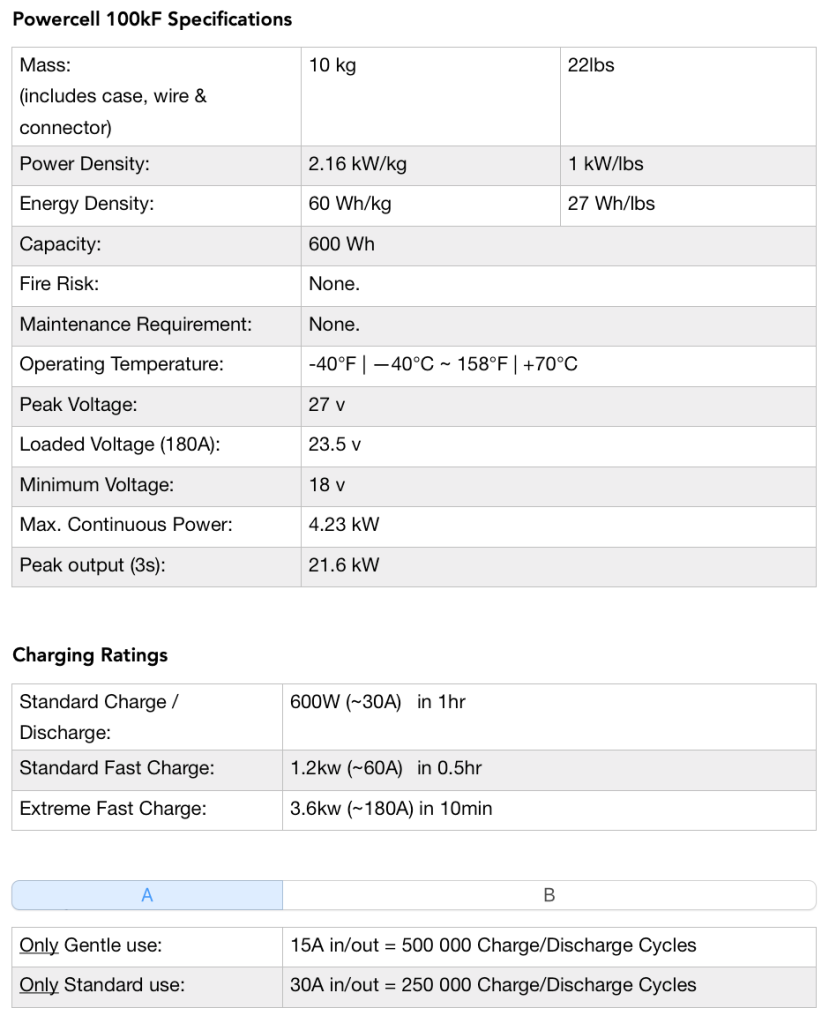Select the 30A in/out 250 000 cycles cell
This screenshot has height=1023, width=829.
(x=493, y=985)
